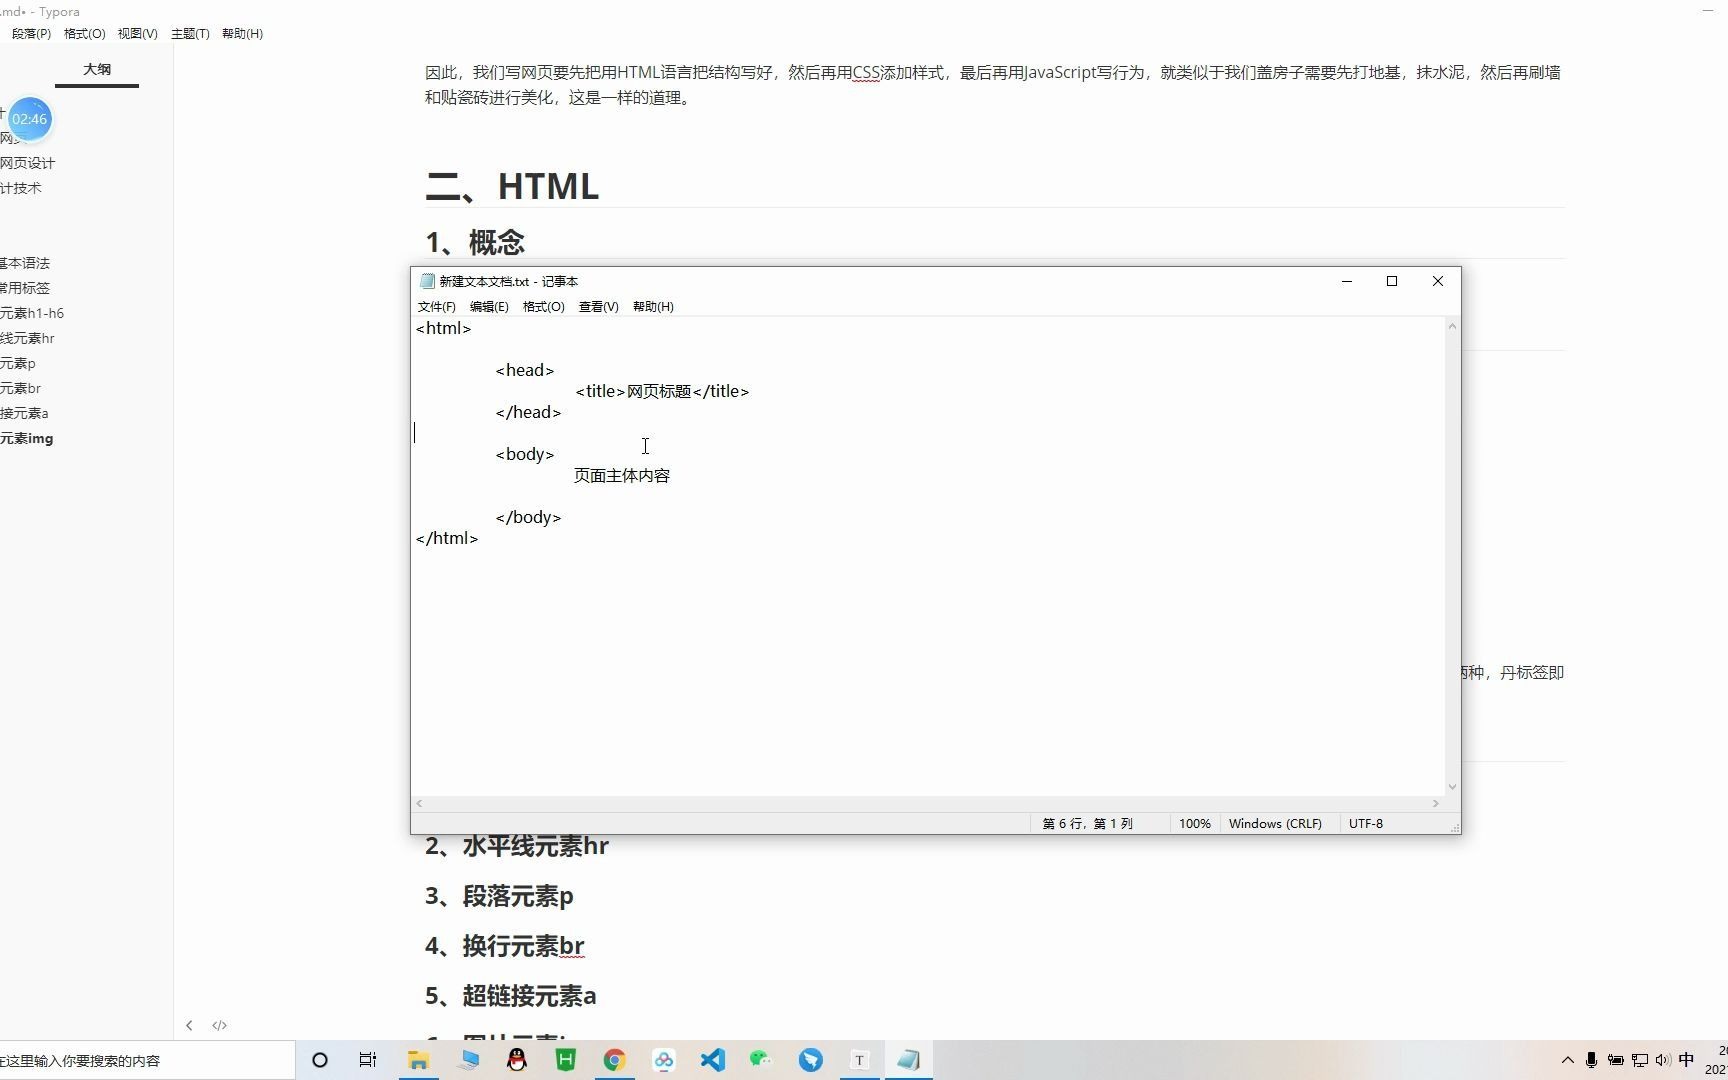This screenshot has width=1728, height=1080.
Task: Click the 二、HTML heading in Typora
Action: click(512, 186)
